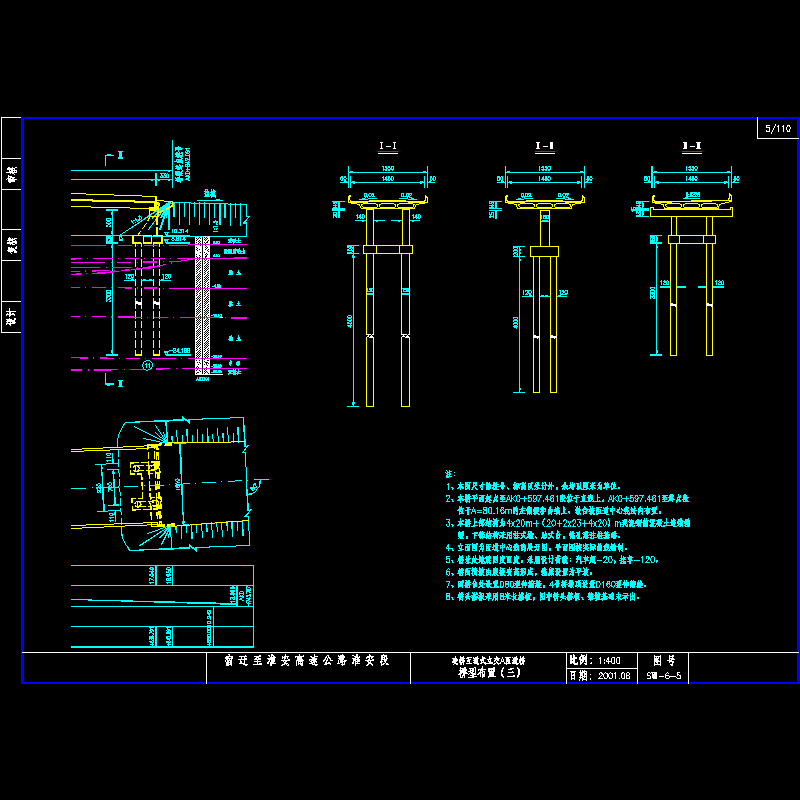Image resolution: width=800 pixels, height=800 pixels.
Task: Click the top signature cell in left margin
Action: pyautogui.click(x=12, y=171)
